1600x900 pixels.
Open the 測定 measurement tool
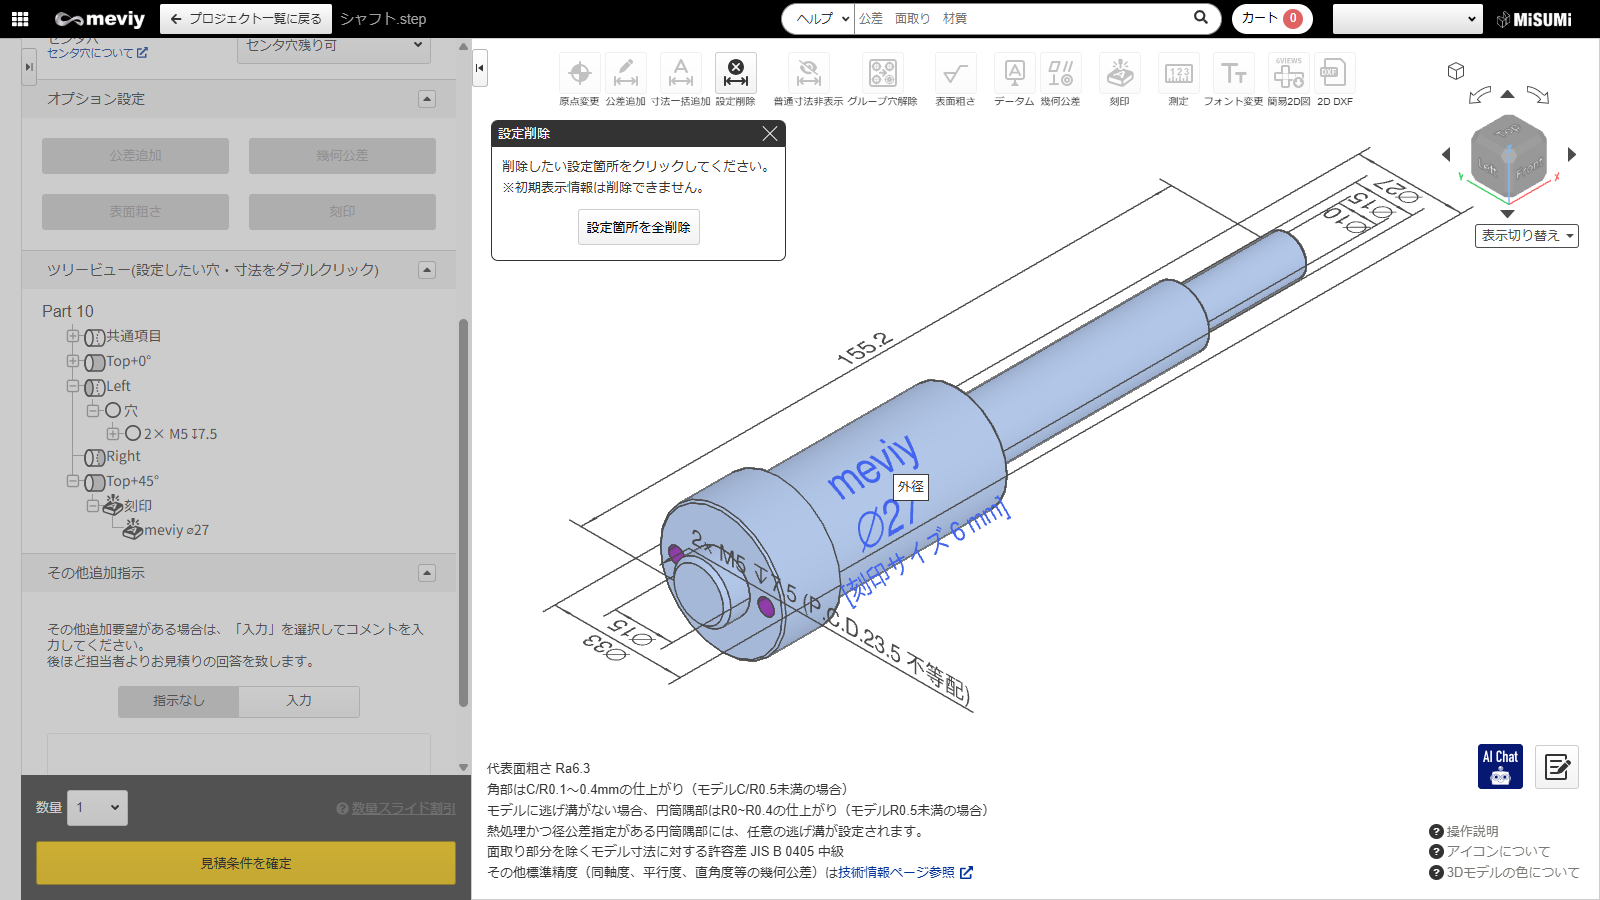pyautogui.click(x=1178, y=74)
